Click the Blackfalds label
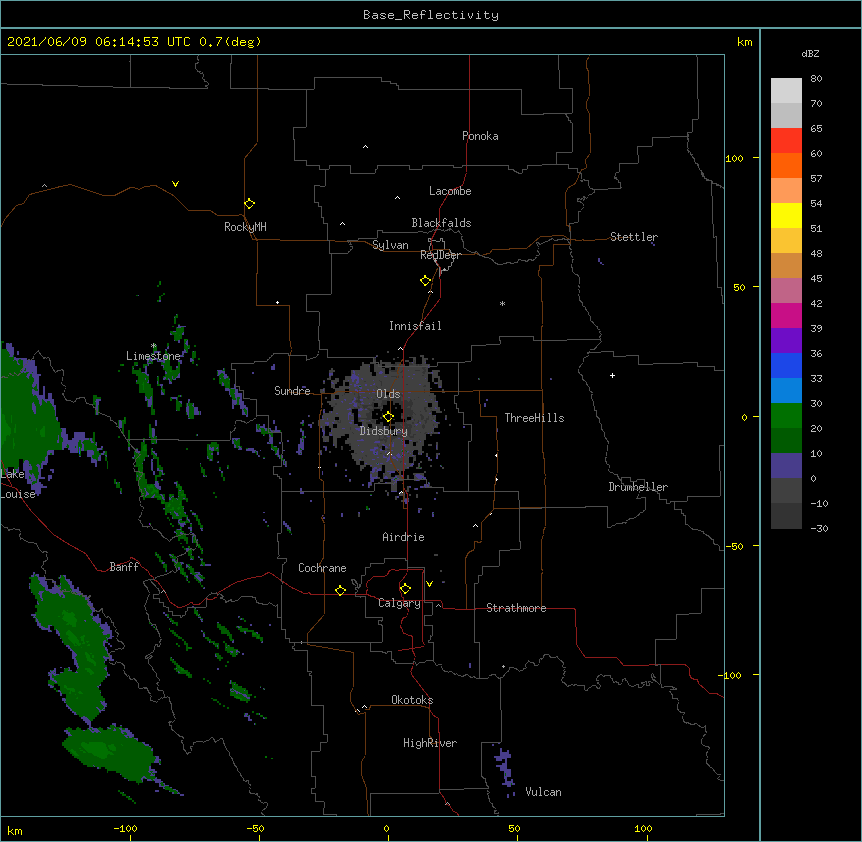The width and height of the screenshot is (862, 842). [x=441, y=223]
